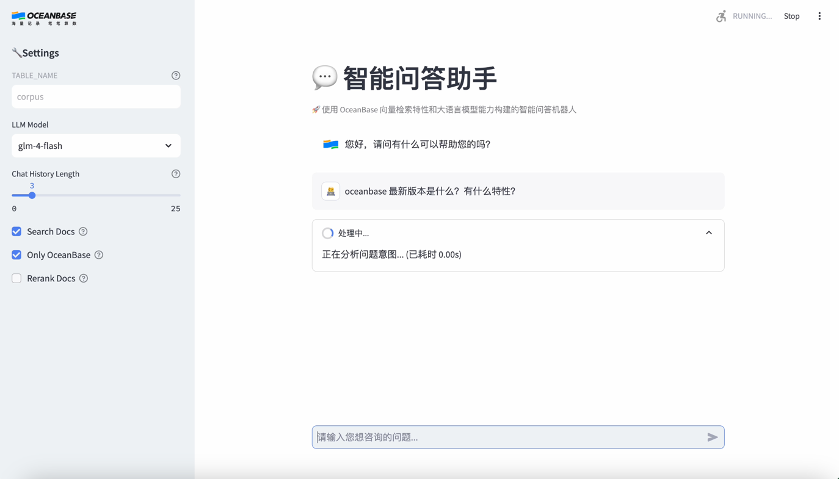
Task: Toggle the Search Docs checkbox
Action: tap(17, 231)
